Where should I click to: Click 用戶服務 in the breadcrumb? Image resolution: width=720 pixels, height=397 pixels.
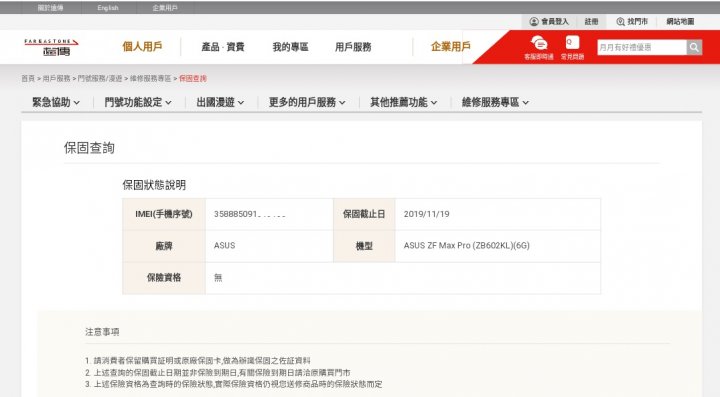pos(56,78)
